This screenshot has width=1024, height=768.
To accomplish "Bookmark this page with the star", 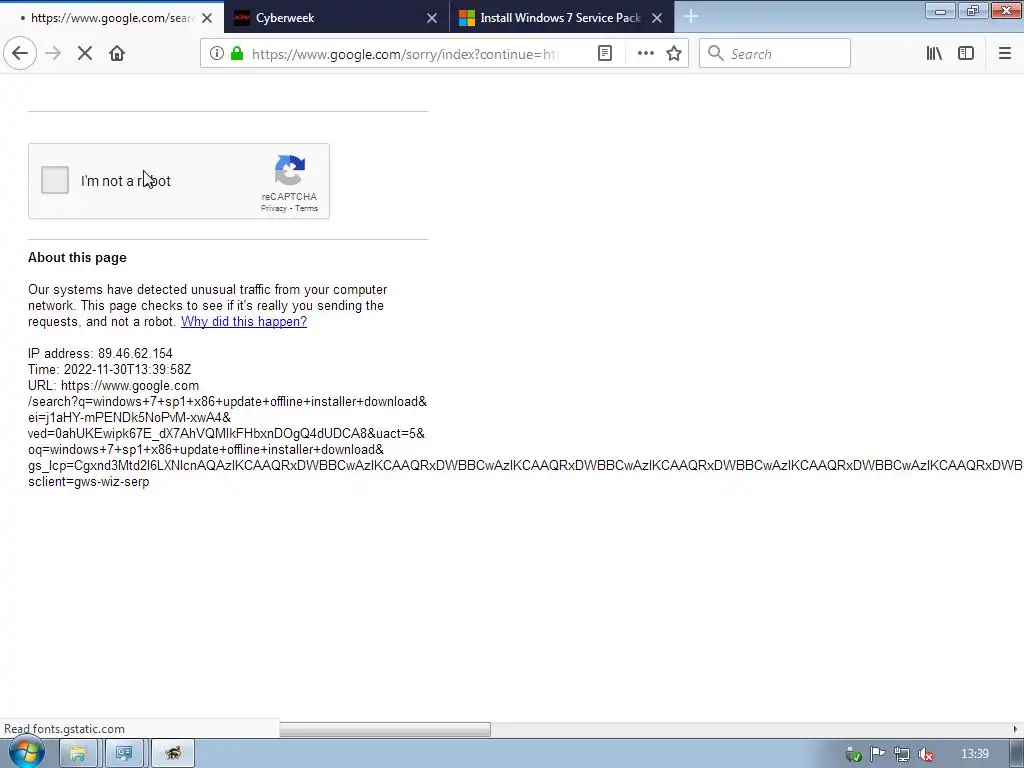I will [x=674, y=54].
